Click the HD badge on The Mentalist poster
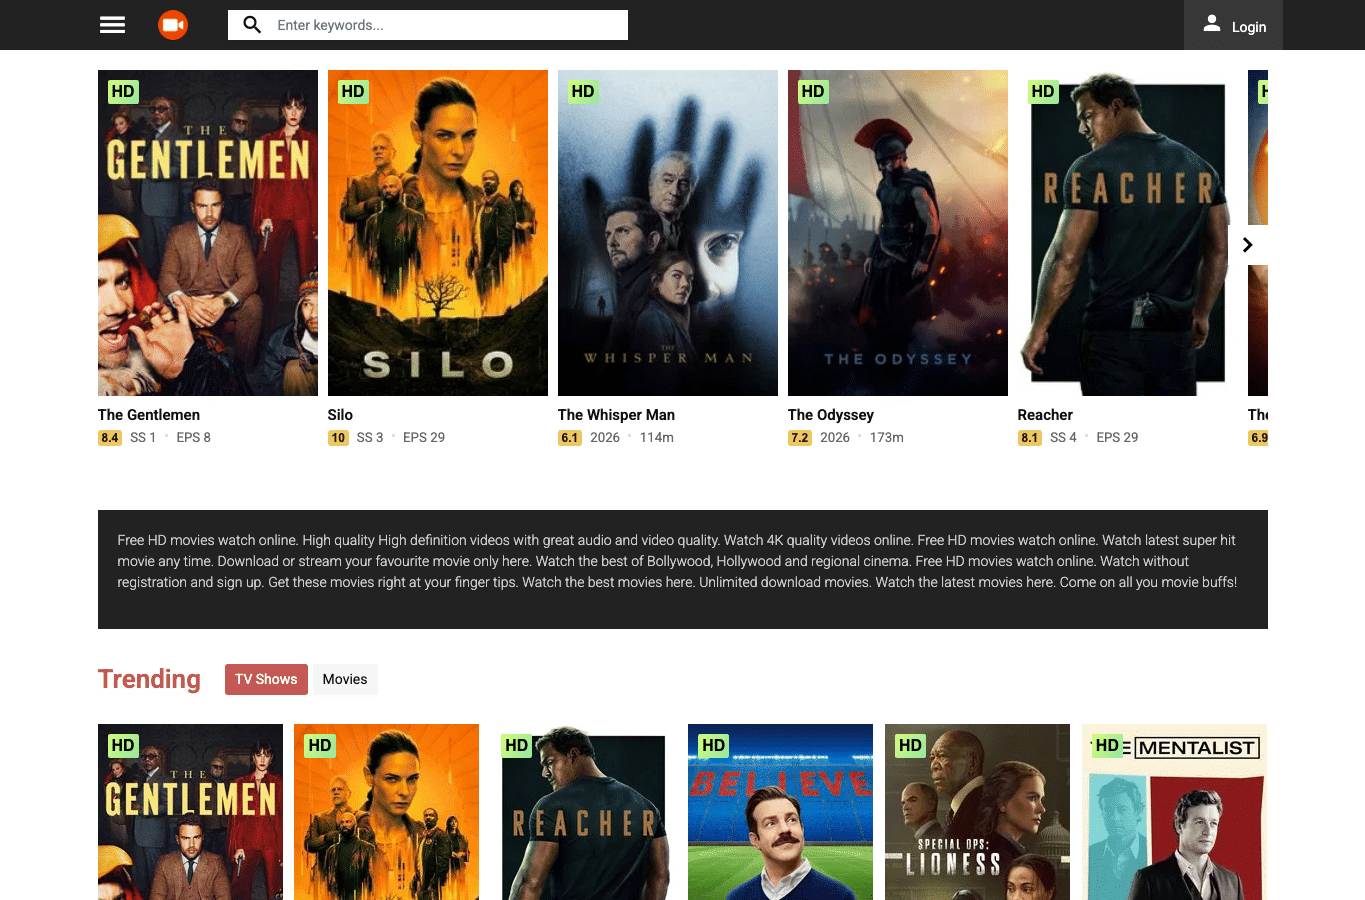The width and height of the screenshot is (1365, 900). pyautogui.click(x=1107, y=746)
